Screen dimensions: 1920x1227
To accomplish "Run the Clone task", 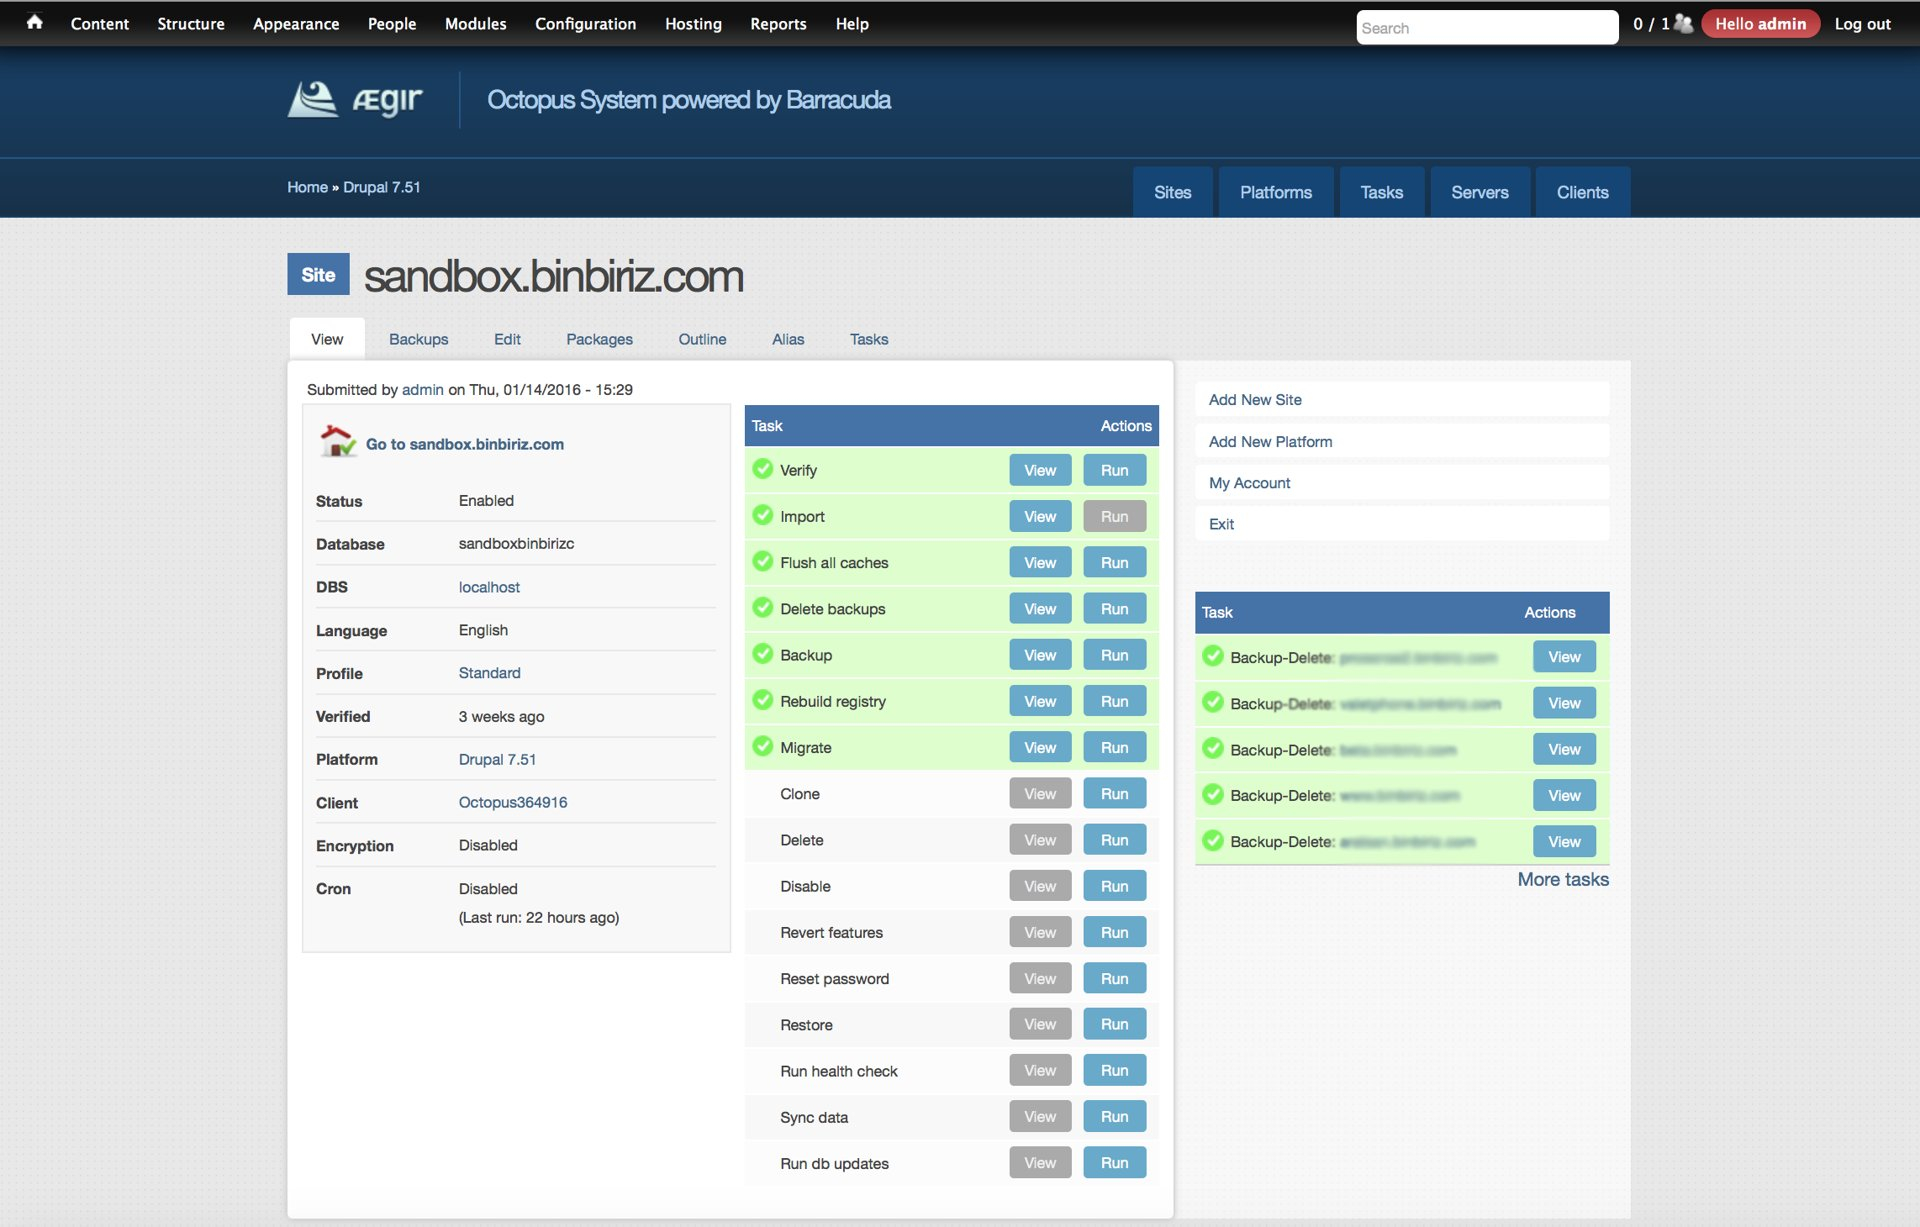I will 1114,793.
